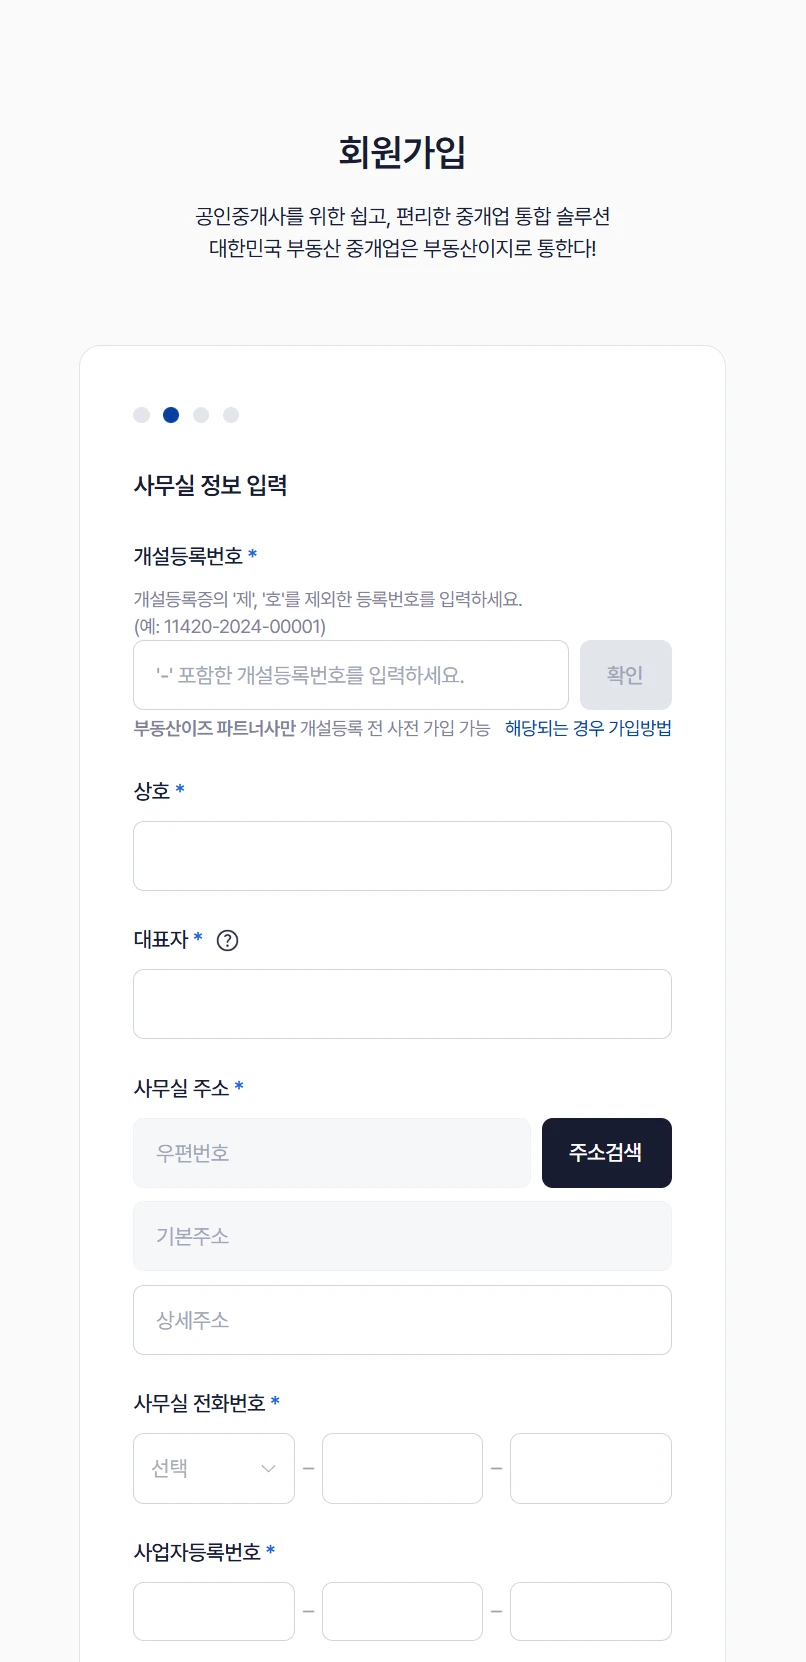Open the 해당되는 경우 가입방법 link
This screenshot has height=1662, width=806.
click(x=588, y=728)
